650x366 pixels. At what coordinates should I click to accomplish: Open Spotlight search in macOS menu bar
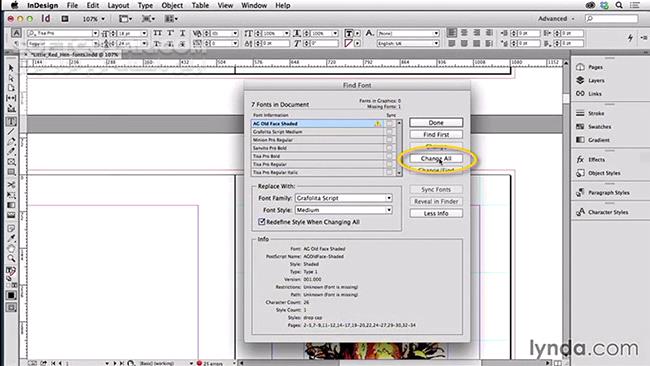pos(619,5)
